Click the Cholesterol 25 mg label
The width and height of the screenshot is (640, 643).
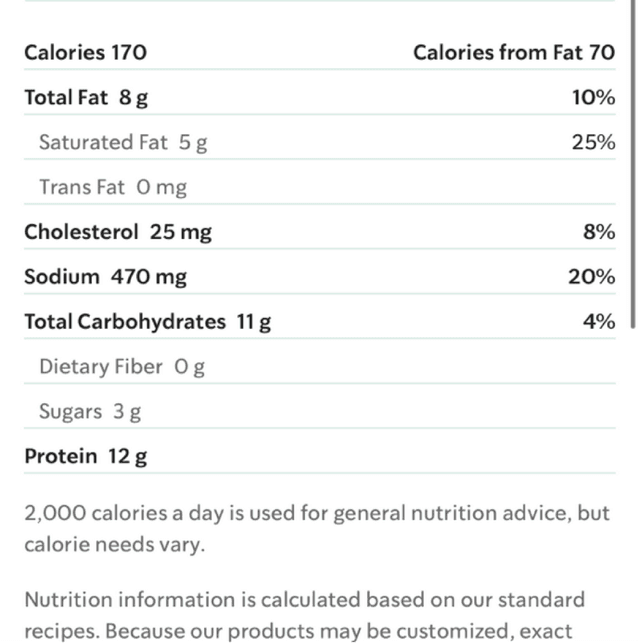tap(118, 232)
